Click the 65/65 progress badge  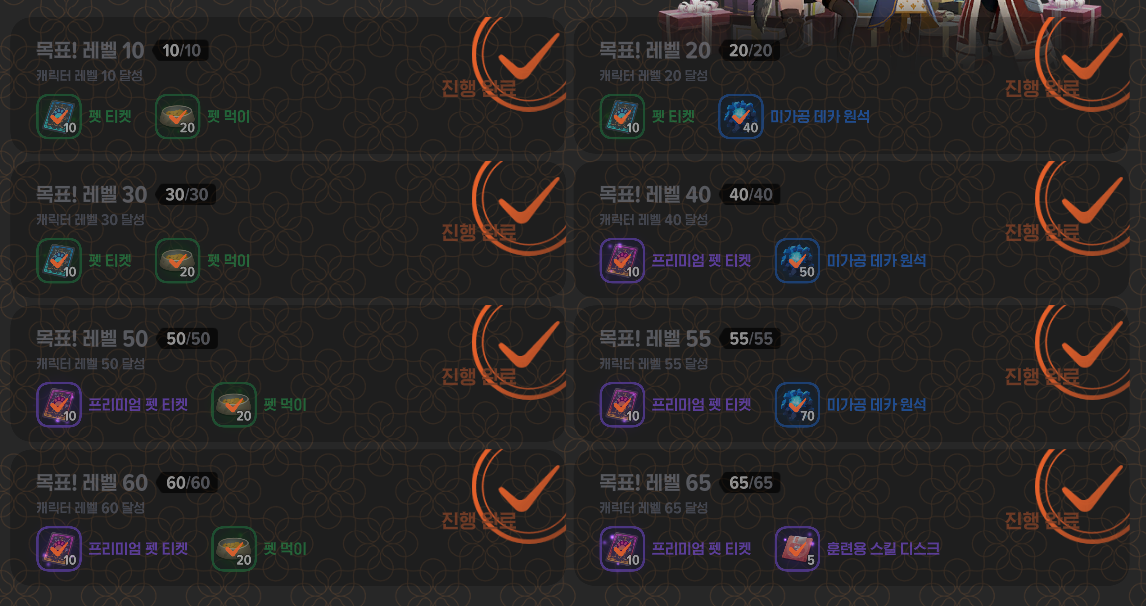click(x=751, y=482)
